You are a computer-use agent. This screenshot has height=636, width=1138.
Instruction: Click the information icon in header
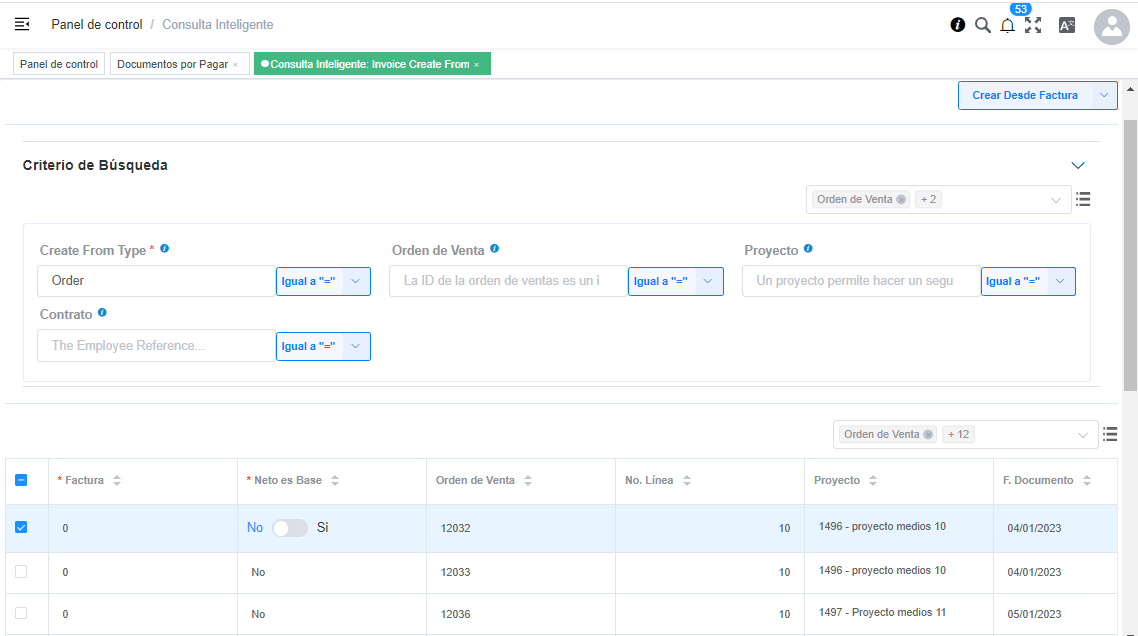(x=957, y=25)
